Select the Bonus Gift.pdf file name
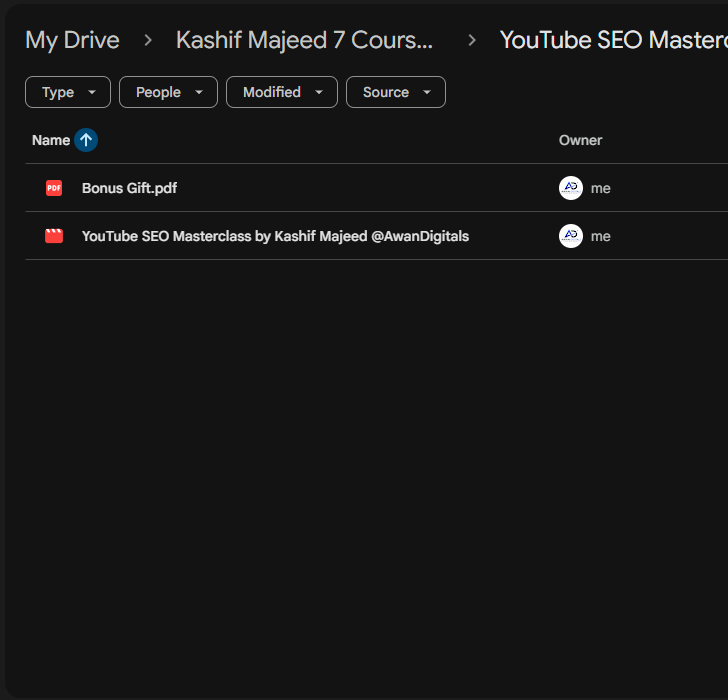This screenshot has width=728, height=700. click(x=129, y=188)
